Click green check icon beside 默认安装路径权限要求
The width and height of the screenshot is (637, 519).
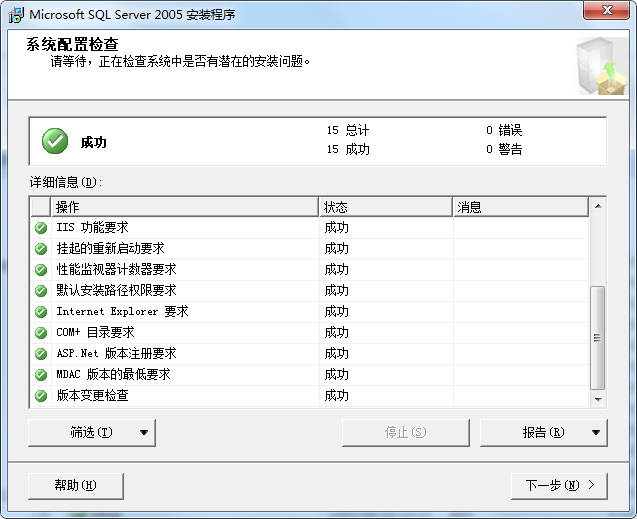pyautogui.click(x=41, y=291)
